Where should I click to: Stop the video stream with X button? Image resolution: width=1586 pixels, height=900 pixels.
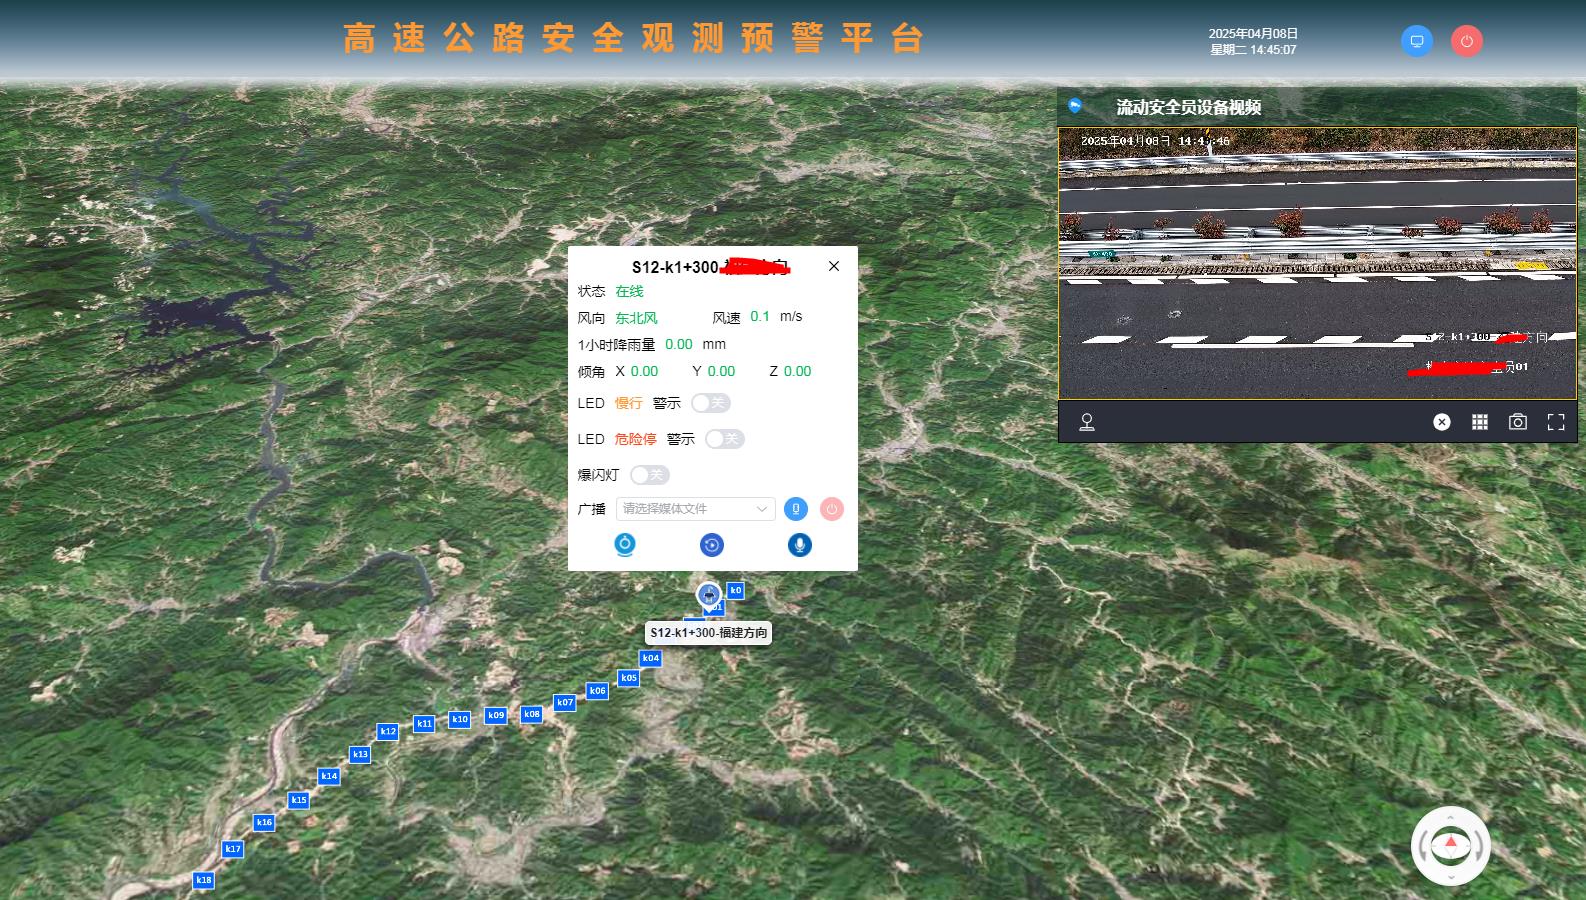(1441, 422)
